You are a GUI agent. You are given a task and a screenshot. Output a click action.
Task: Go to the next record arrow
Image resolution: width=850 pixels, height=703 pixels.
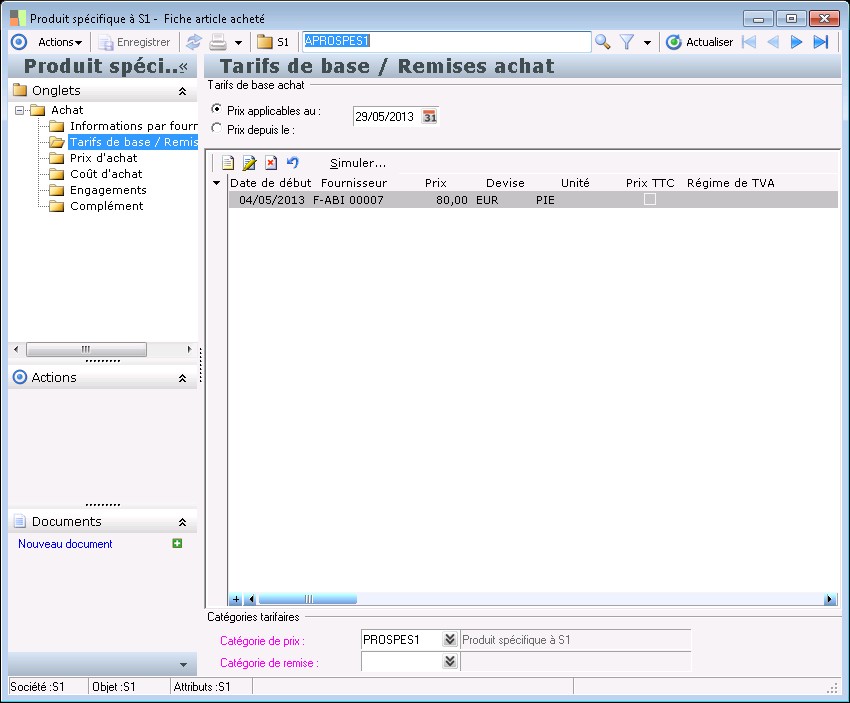coord(797,42)
